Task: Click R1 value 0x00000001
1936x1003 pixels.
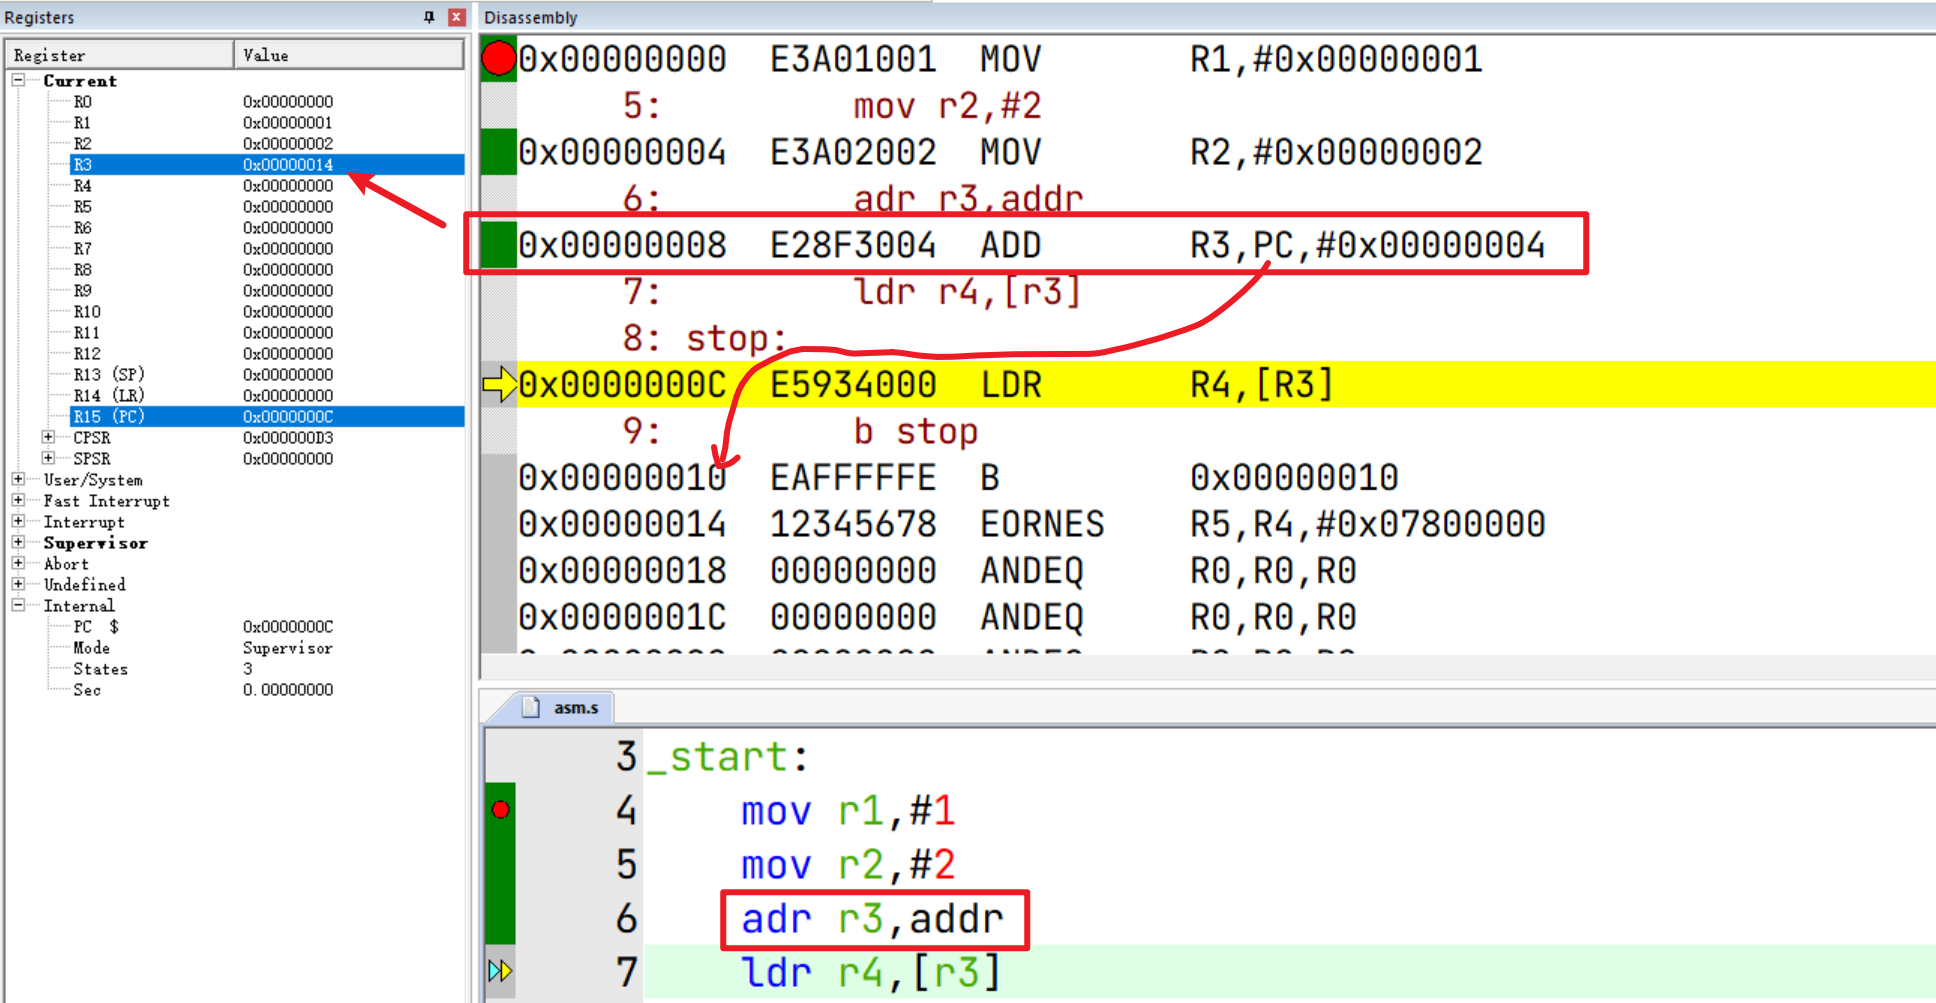Action: (288, 122)
